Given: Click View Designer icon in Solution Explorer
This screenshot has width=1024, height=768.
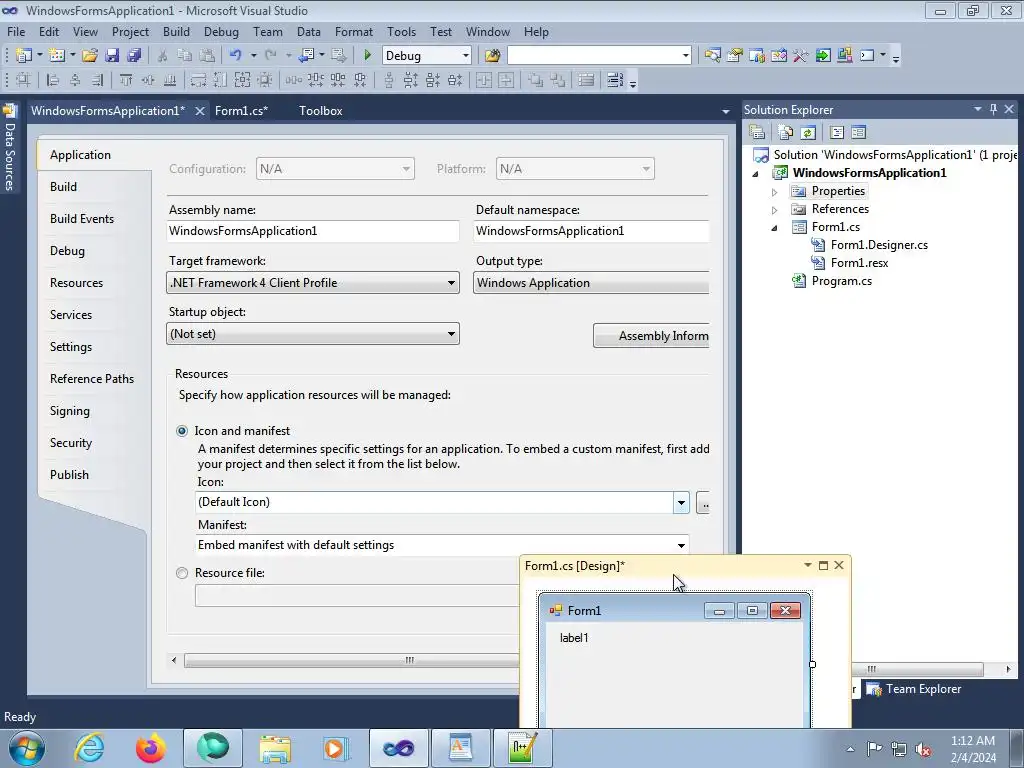Looking at the screenshot, I should coord(859,133).
